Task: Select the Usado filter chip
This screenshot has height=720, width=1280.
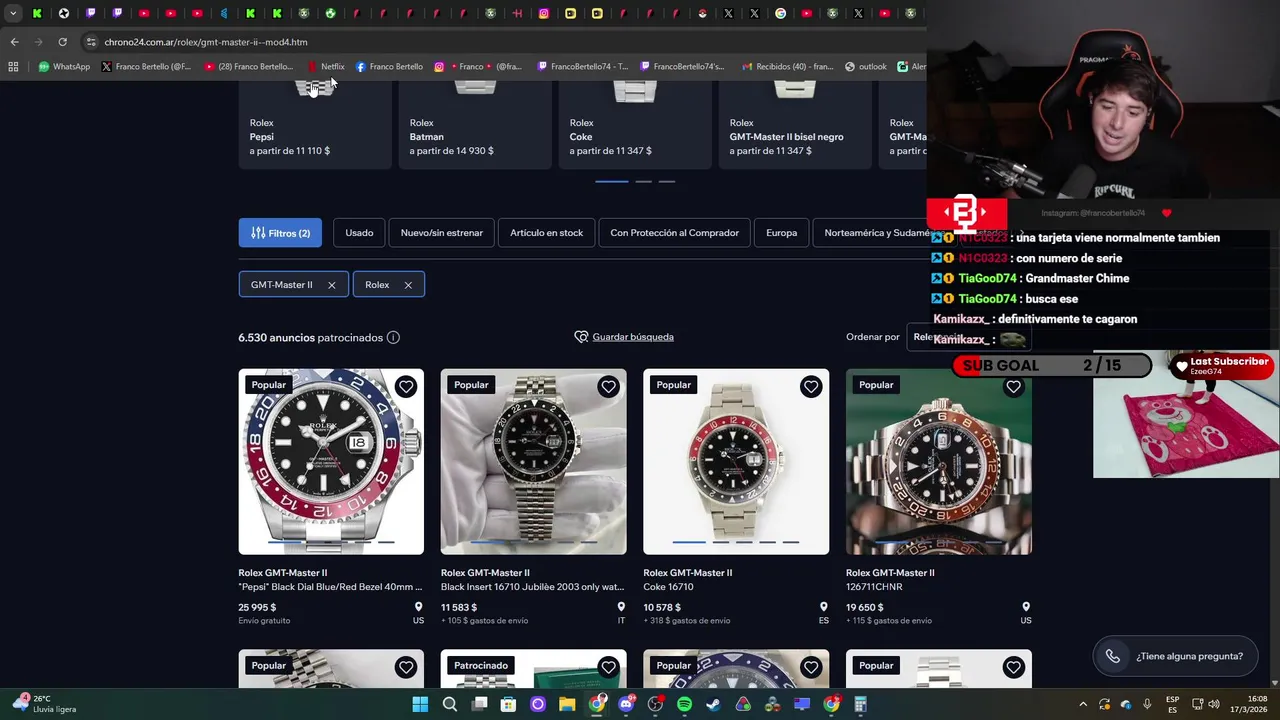Action: click(359, 233)
